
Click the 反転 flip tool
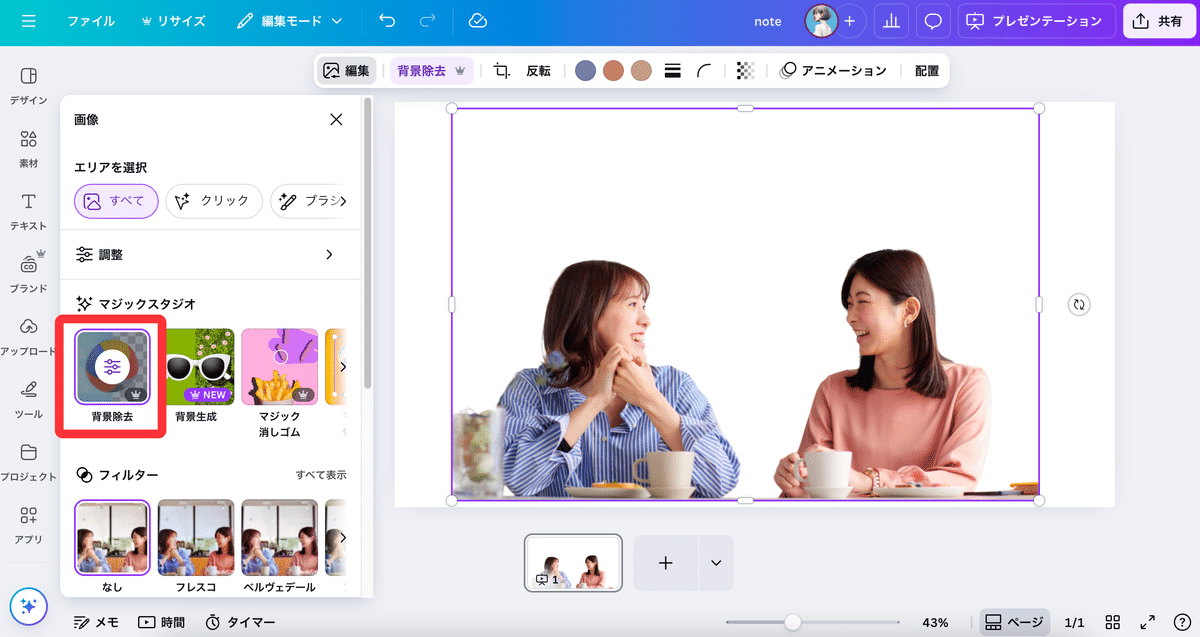point(538,70)
